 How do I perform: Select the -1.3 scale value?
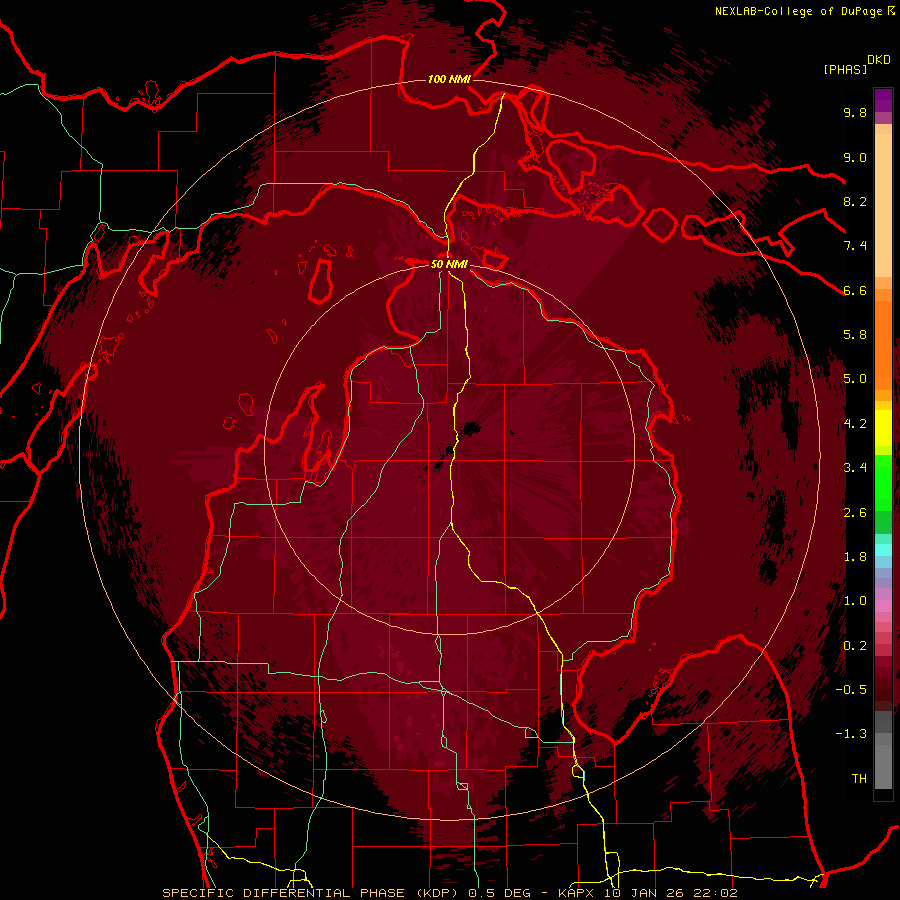click(851, 734)
